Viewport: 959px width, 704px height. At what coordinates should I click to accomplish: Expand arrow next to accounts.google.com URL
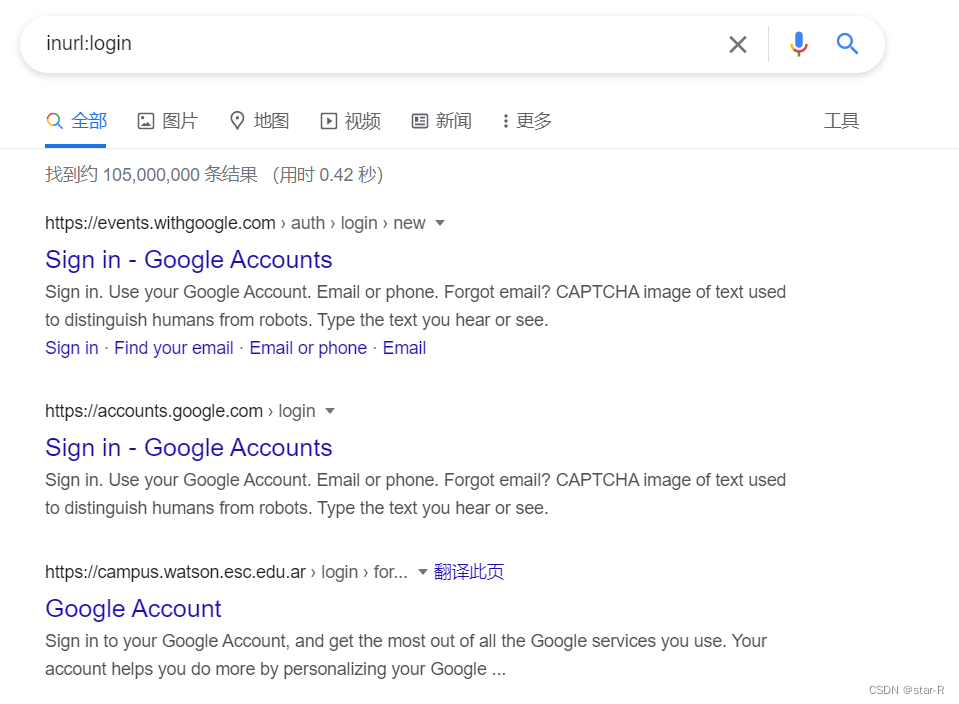(330, 411)
